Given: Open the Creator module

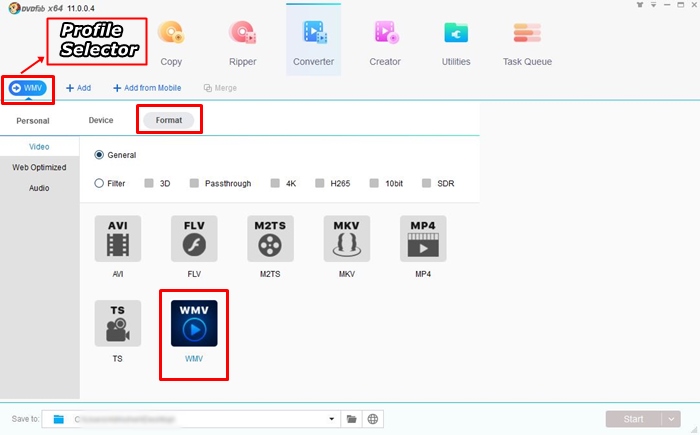Looking at the screenshot, I should [x=385, y=44].
